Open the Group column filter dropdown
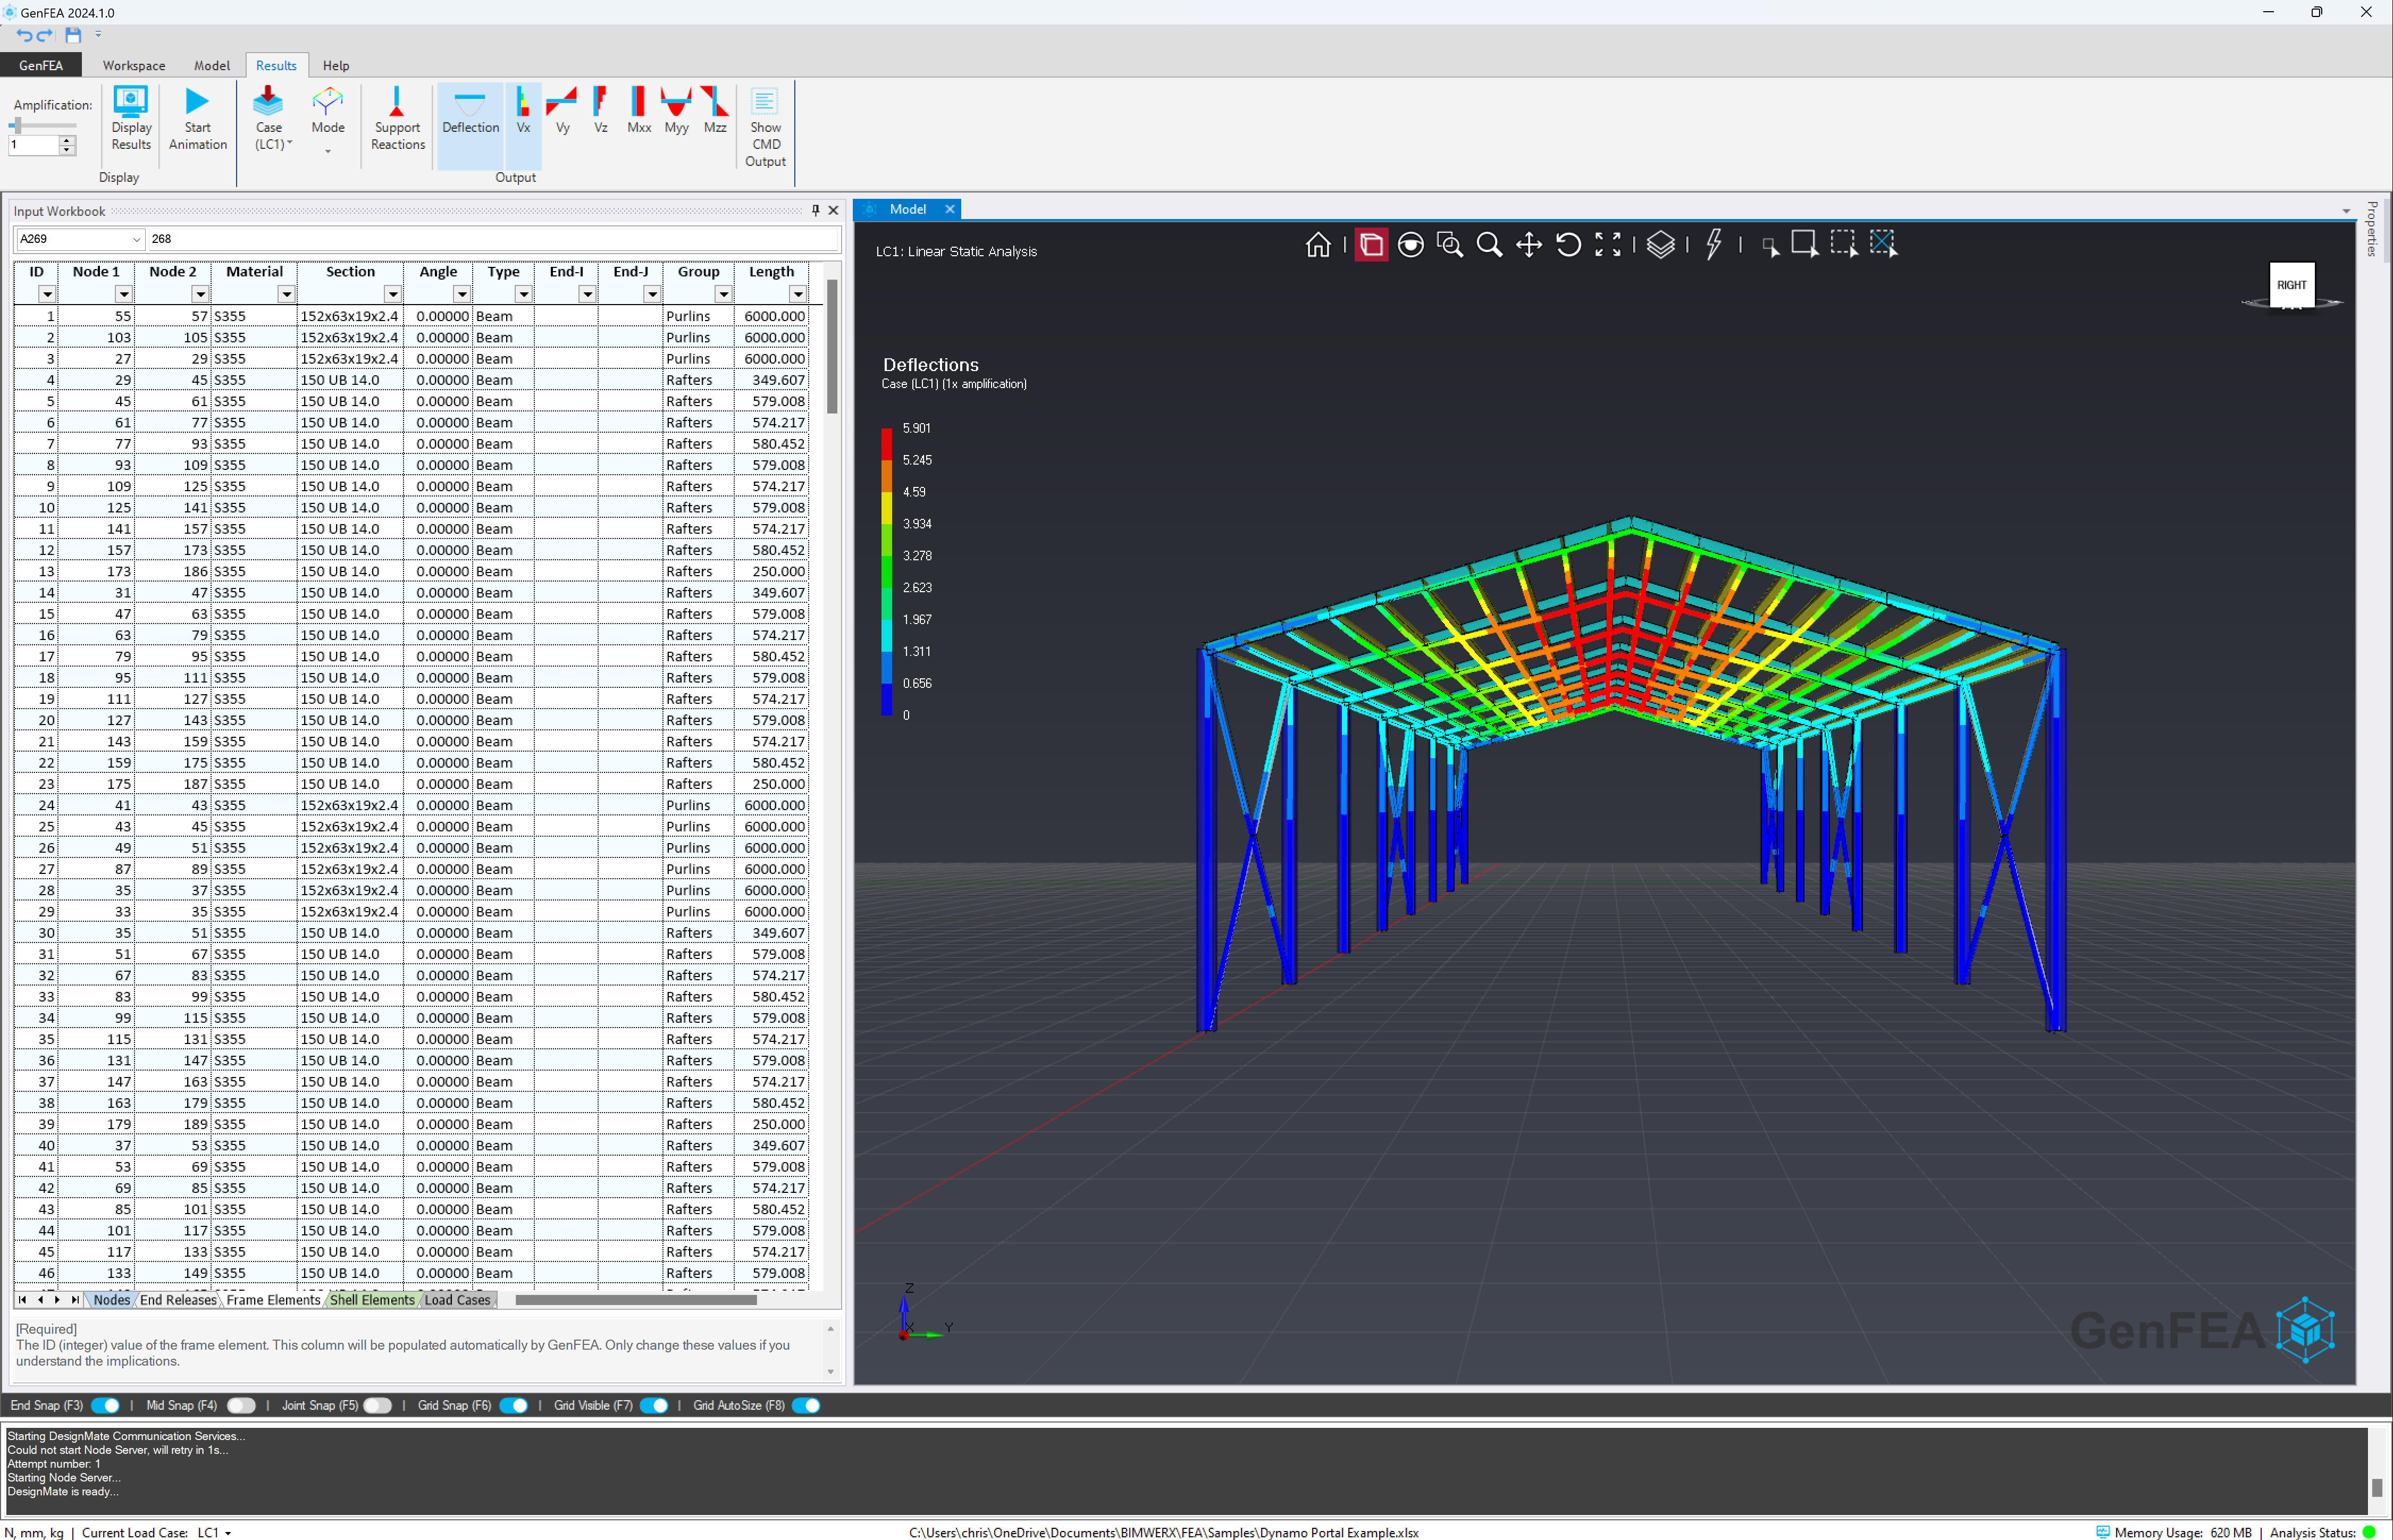This screenshot has height=1540, width=2393. pos(723,294)
